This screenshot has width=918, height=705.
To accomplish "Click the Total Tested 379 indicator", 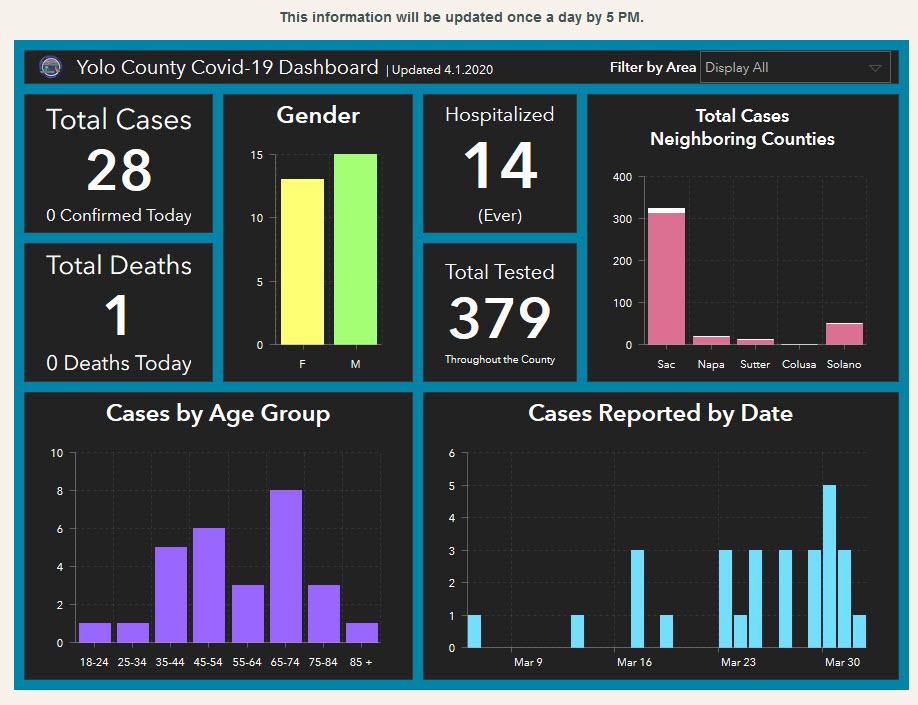I will pos(500,312).
